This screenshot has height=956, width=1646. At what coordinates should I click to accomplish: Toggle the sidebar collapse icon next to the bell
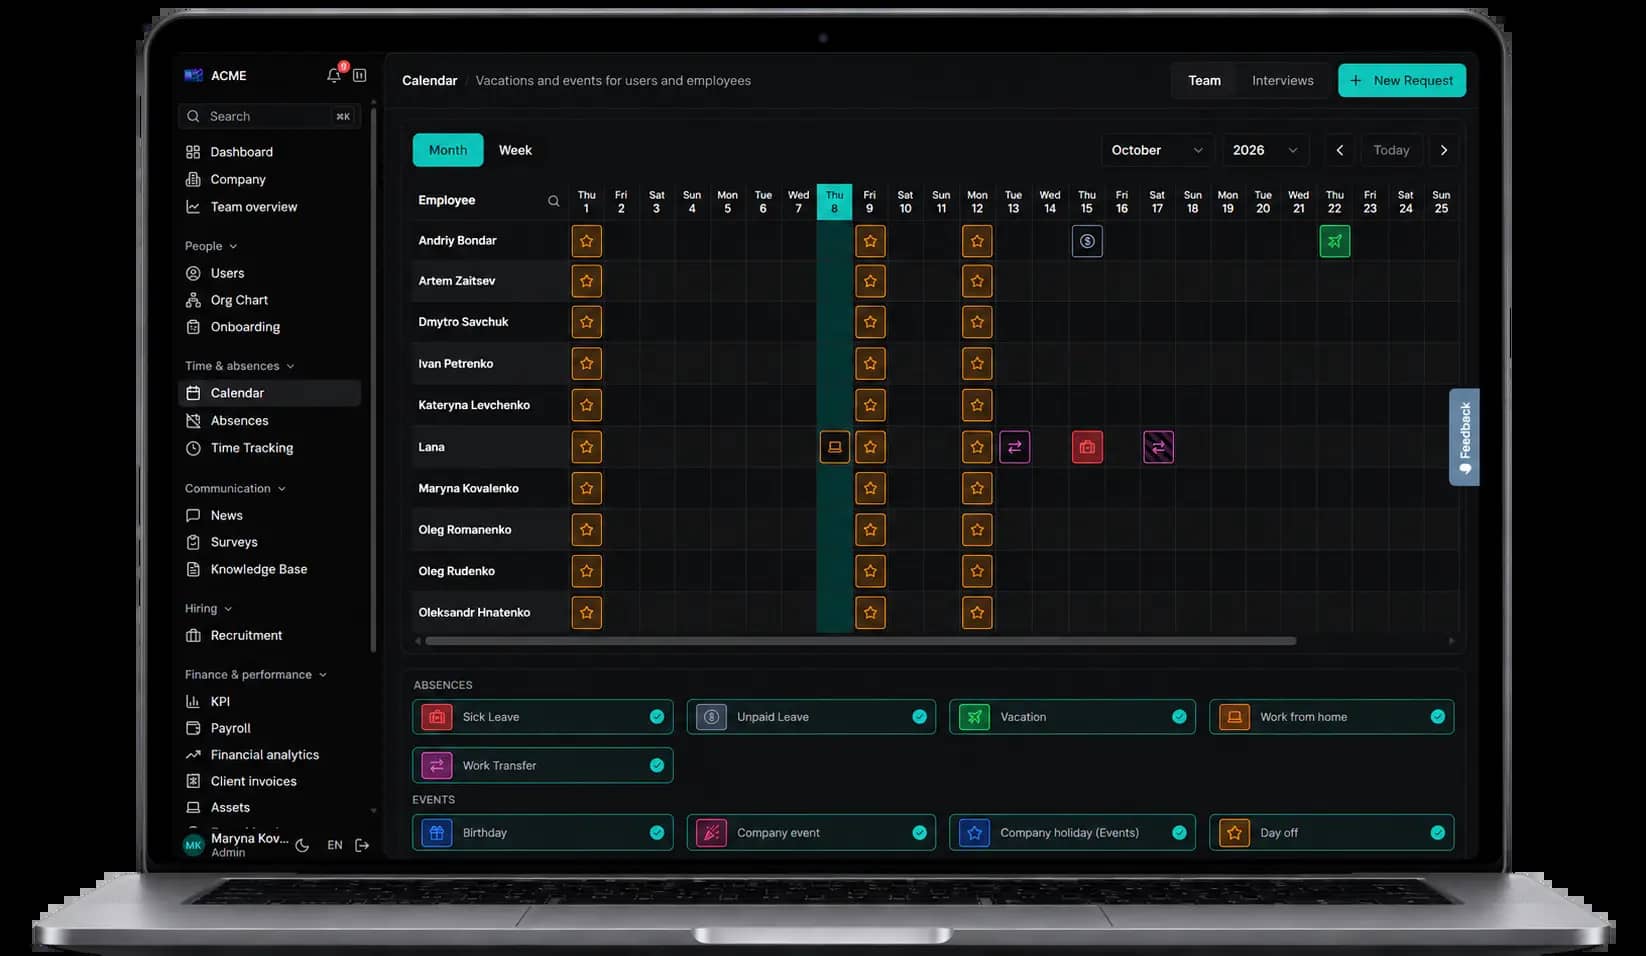pyautogui.click(x=360, y=75)
